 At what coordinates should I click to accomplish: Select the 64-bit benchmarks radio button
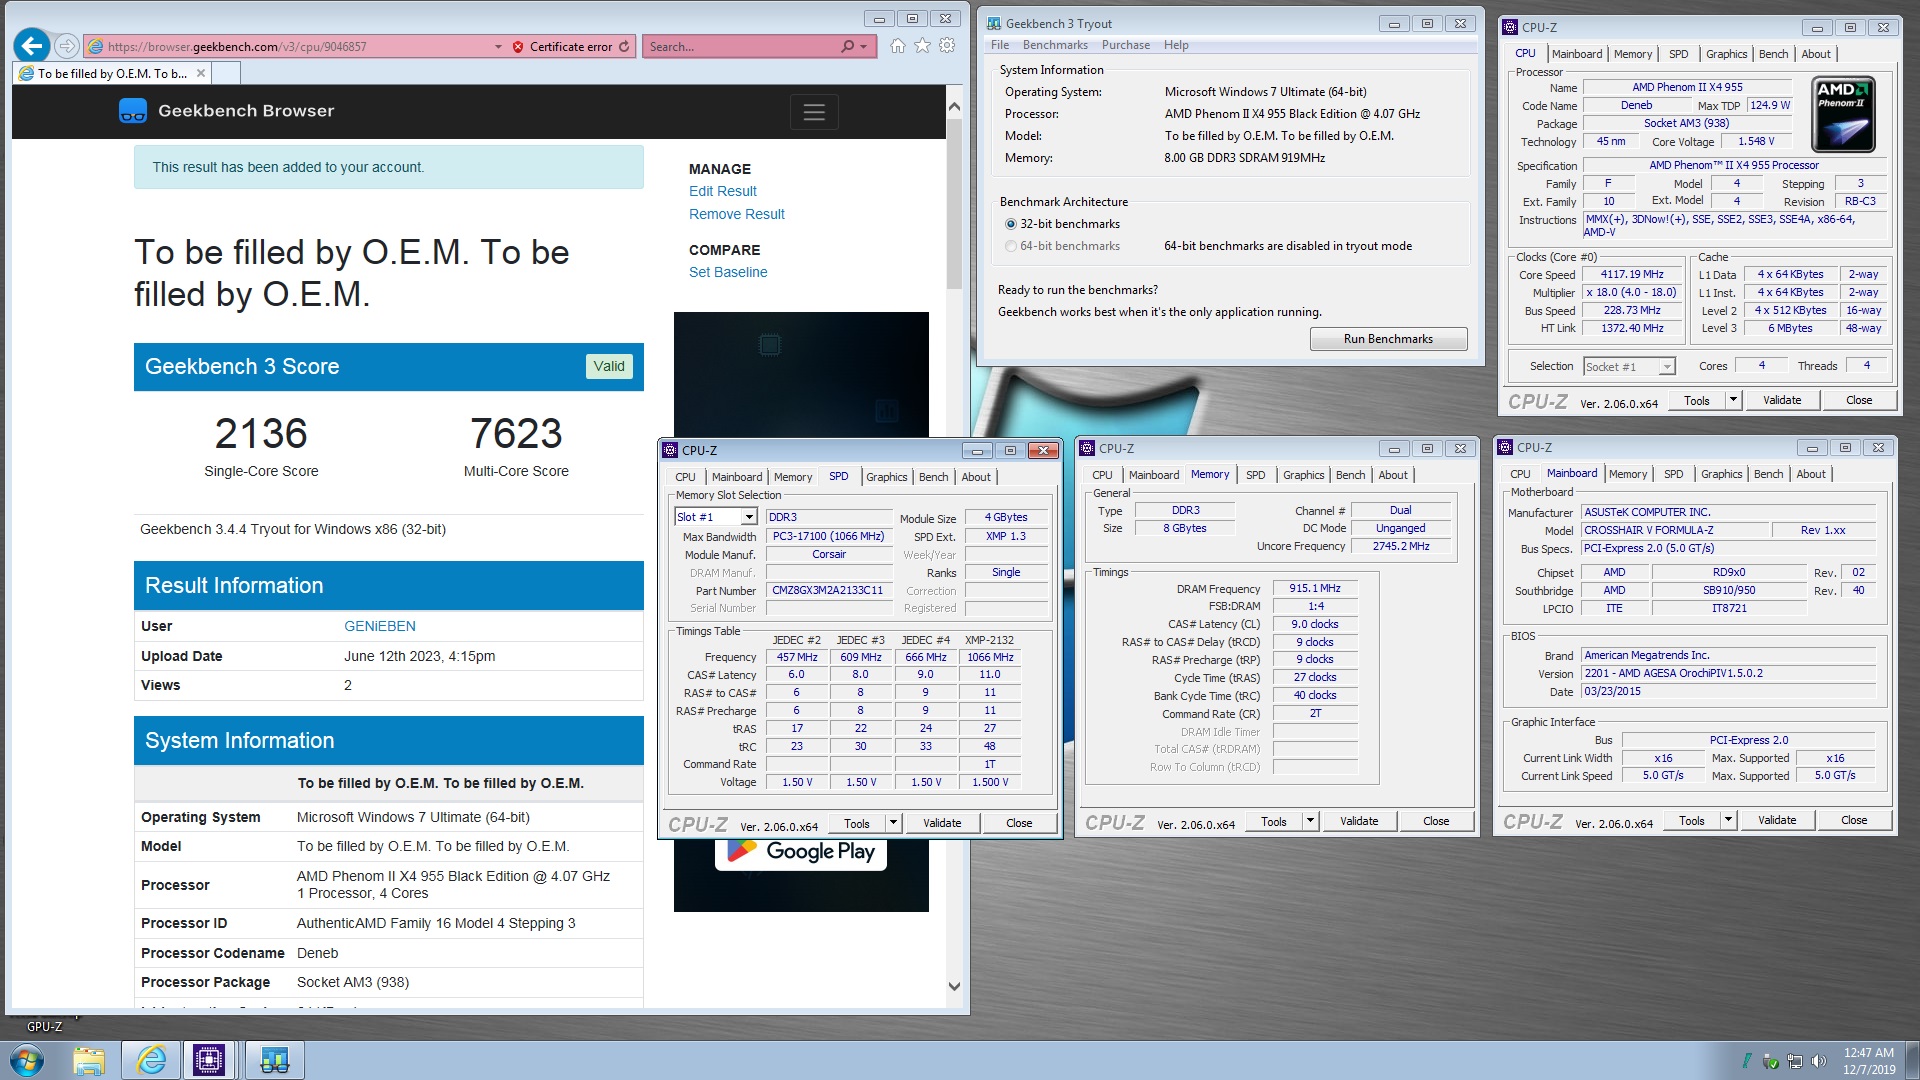click(1011, 246)
